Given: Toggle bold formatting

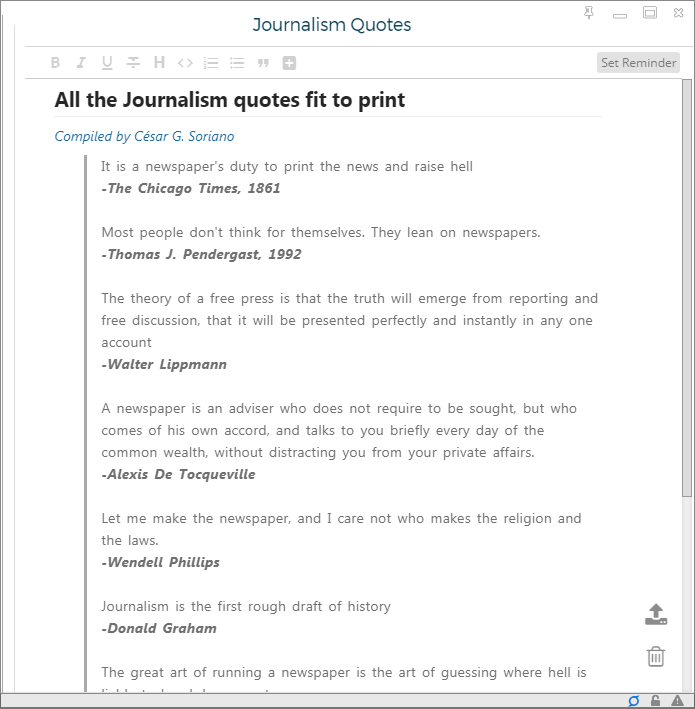Looking at the screenshot, I should pyautogui.click(x=55, y=62).
